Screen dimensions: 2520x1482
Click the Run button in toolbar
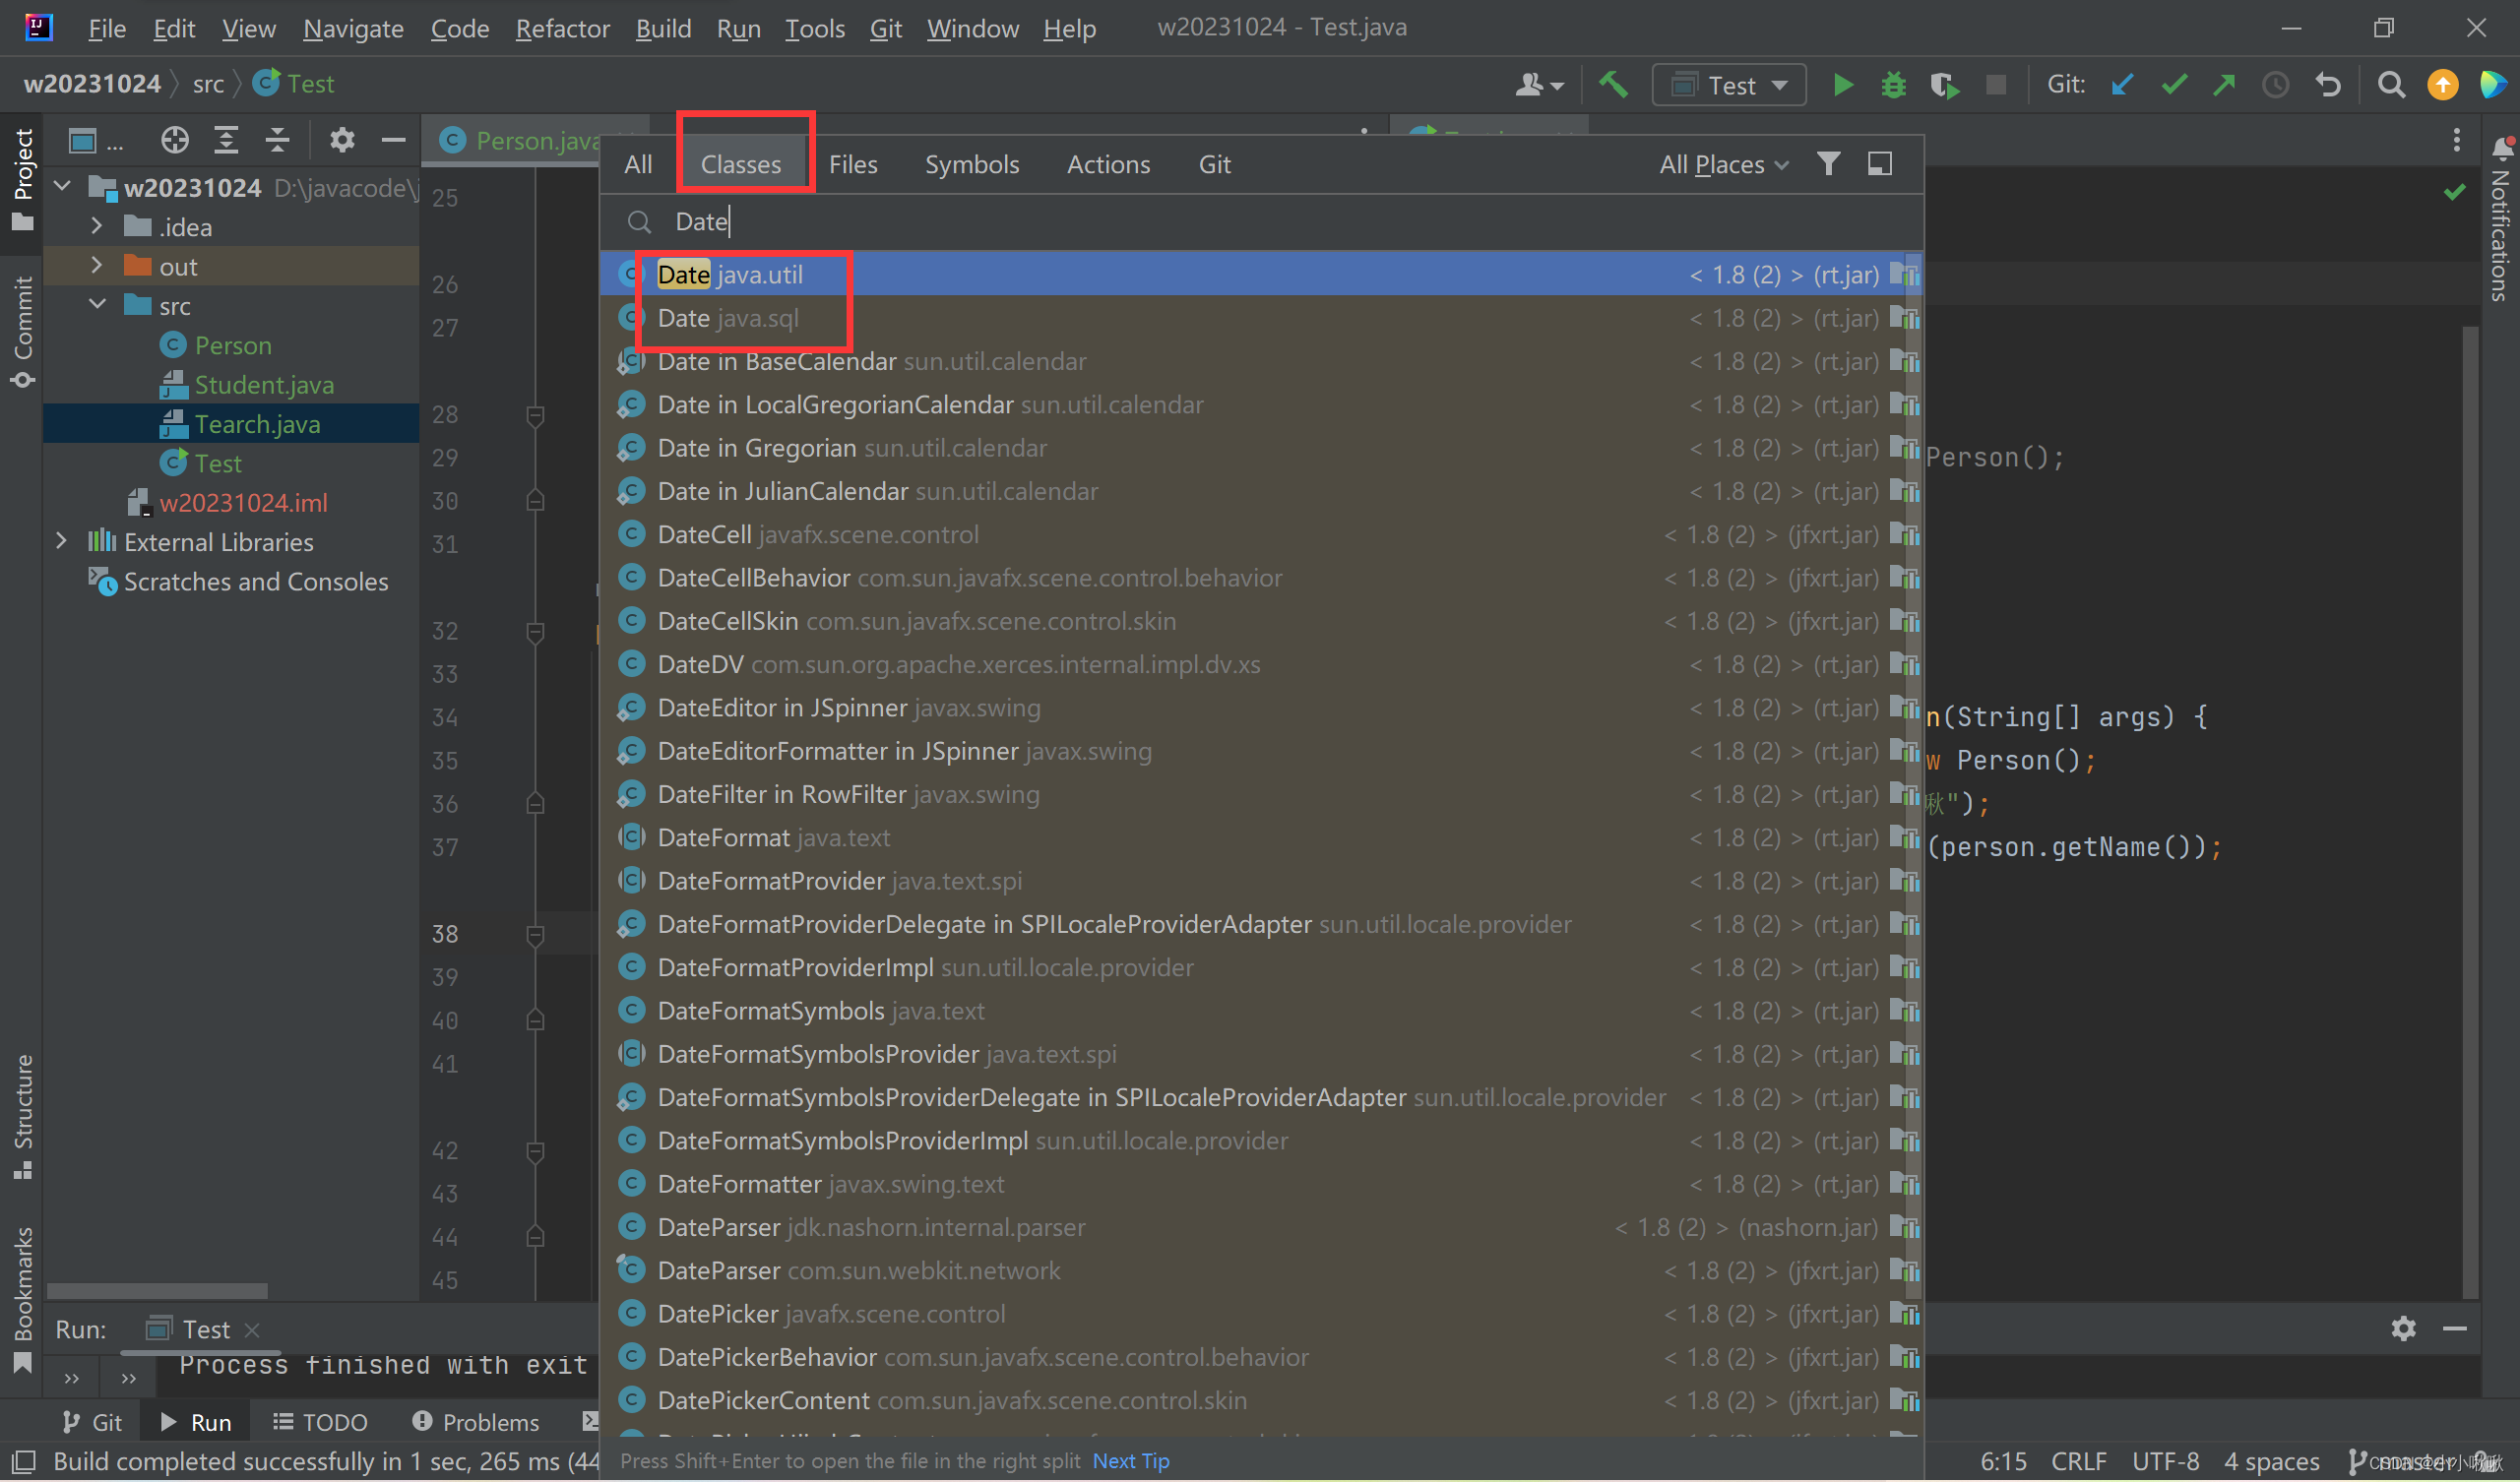pos(1841,85)
